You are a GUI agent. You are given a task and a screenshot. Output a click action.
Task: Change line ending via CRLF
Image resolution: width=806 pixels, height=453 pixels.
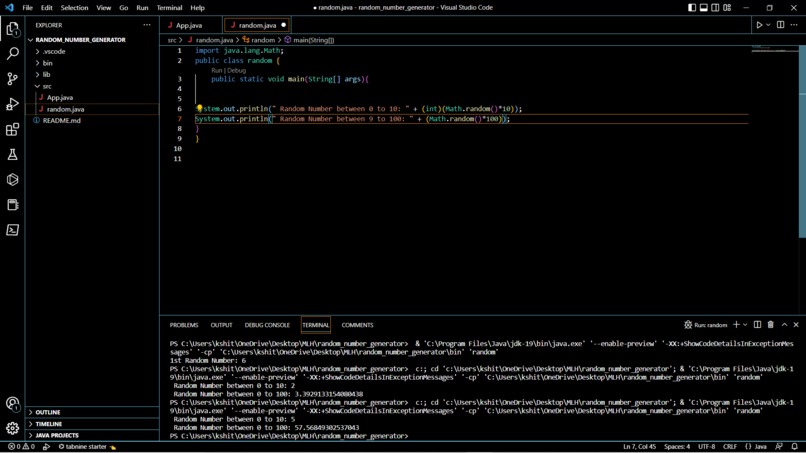(x=730, y=446)
